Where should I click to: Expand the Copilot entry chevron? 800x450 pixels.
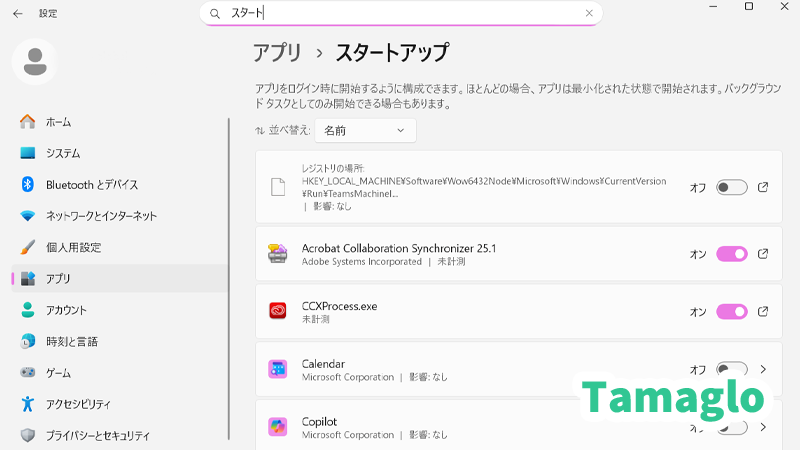763,427
